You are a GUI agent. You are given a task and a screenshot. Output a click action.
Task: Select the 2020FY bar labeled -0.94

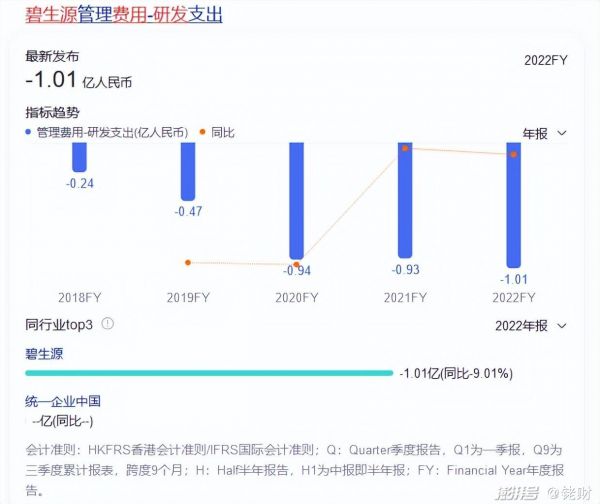click(297, 201)
